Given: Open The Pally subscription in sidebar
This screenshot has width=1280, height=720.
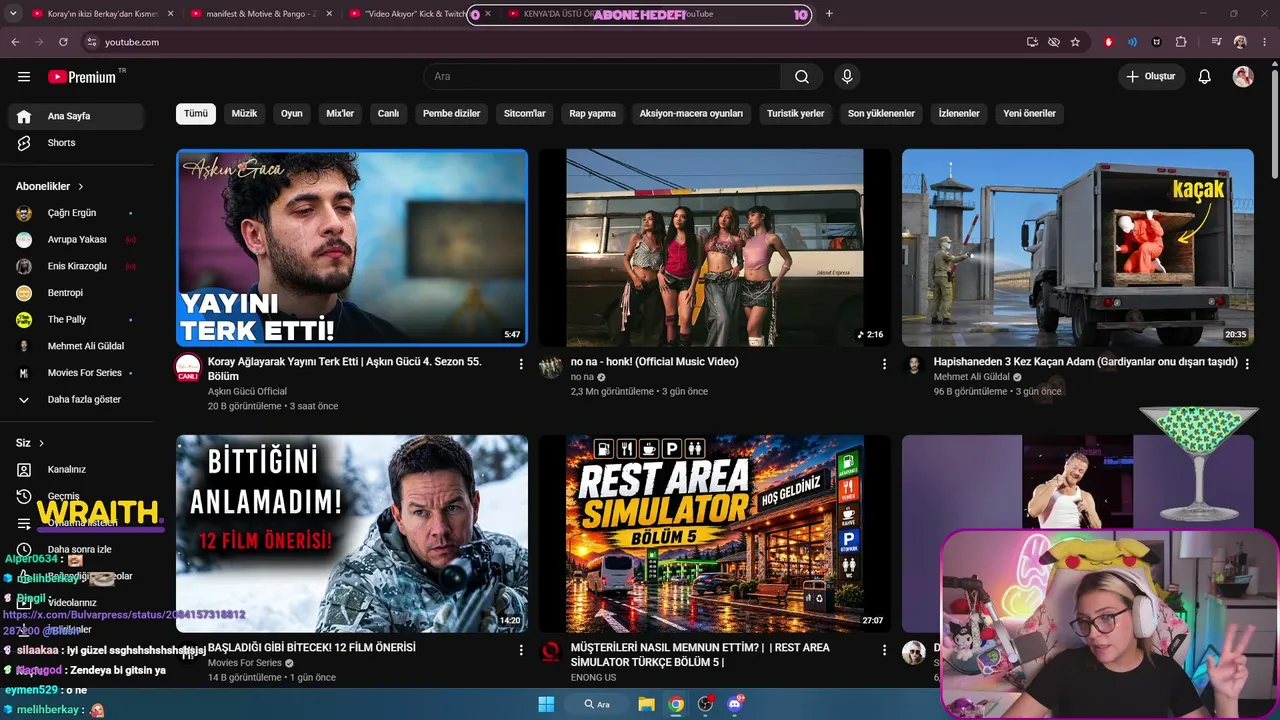Looking at the screenshot, I should click(77, 319).
